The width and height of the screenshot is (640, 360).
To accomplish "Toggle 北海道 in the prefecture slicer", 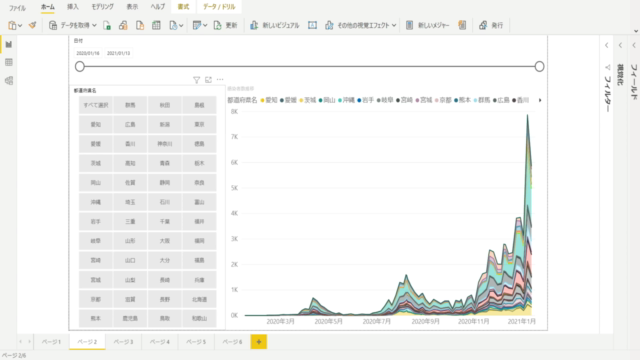I will pos(199,299).
